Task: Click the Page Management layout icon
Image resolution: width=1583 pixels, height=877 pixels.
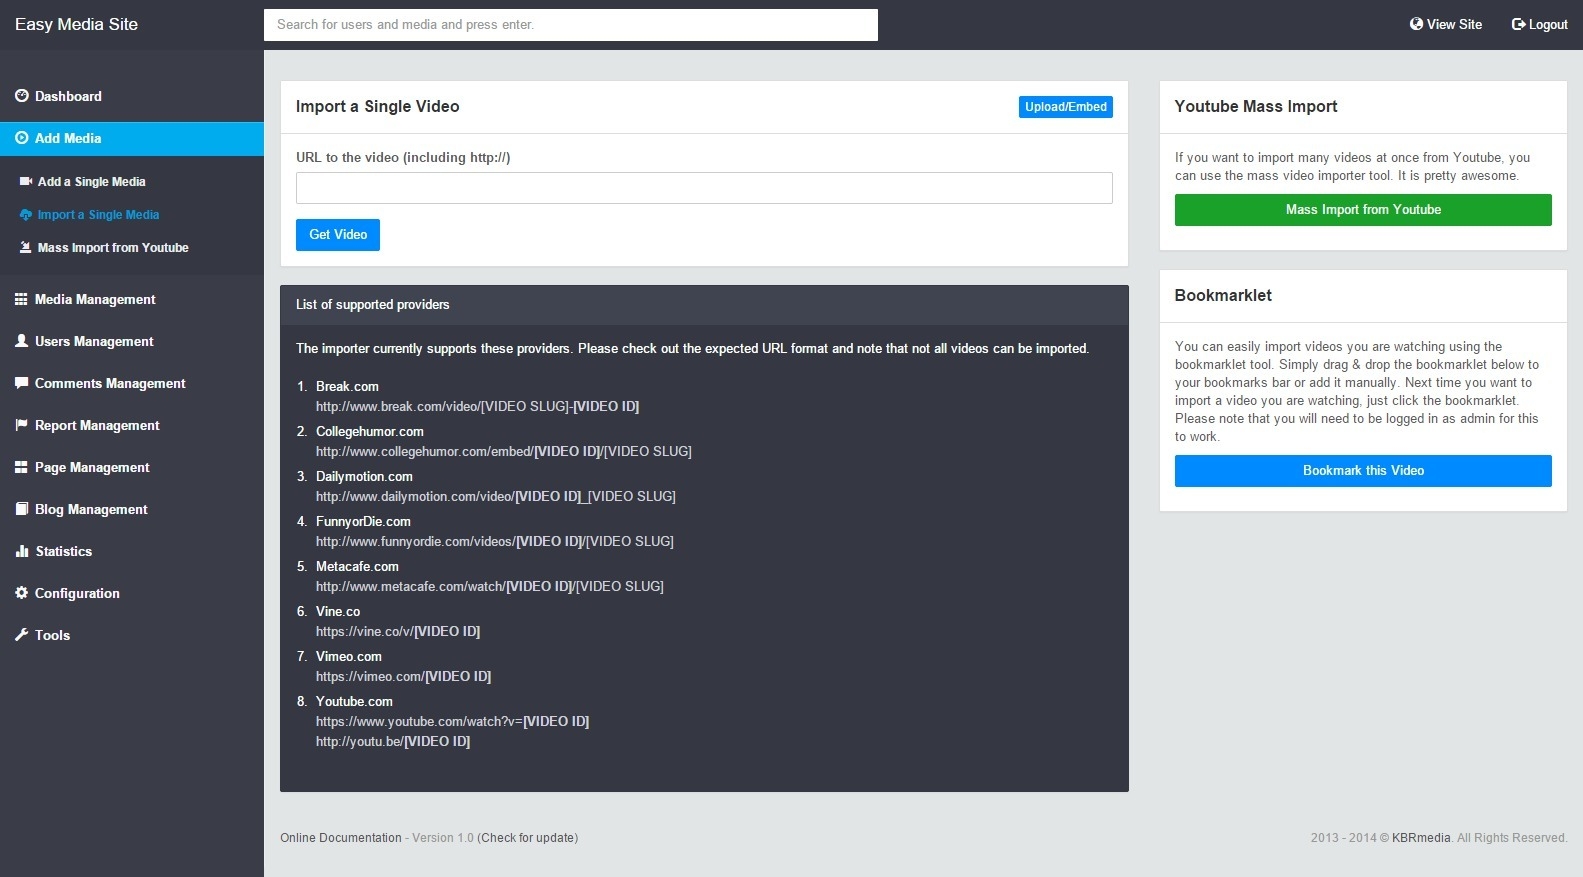Action: [21, 467]
